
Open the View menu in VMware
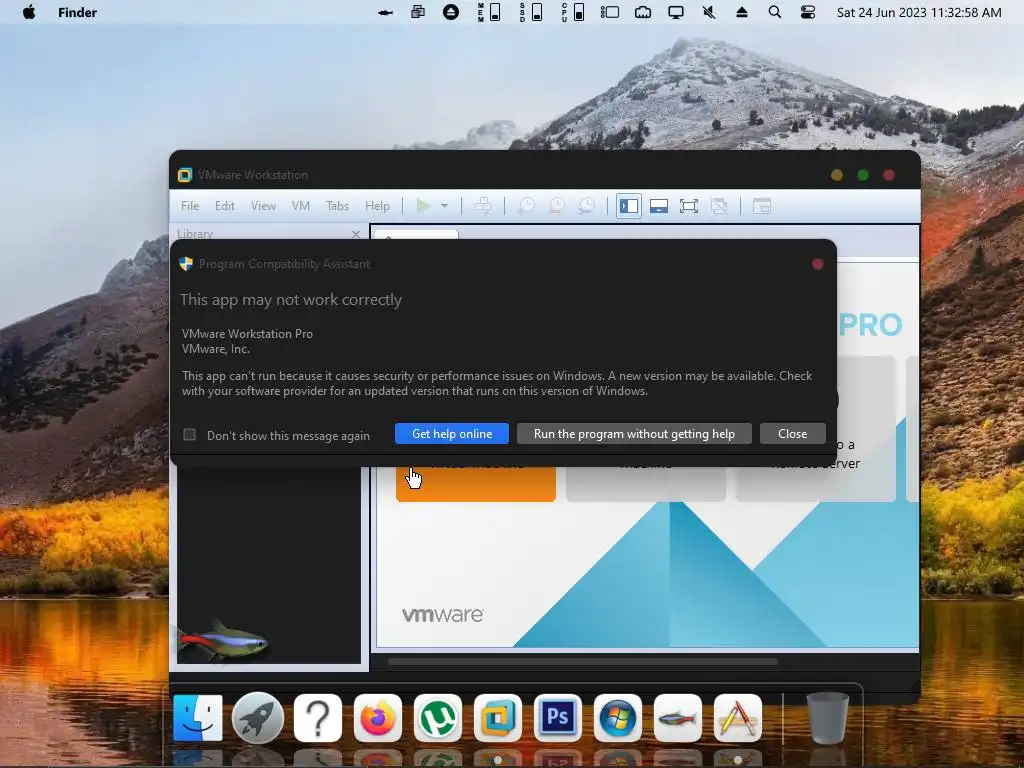coord(263,206)
